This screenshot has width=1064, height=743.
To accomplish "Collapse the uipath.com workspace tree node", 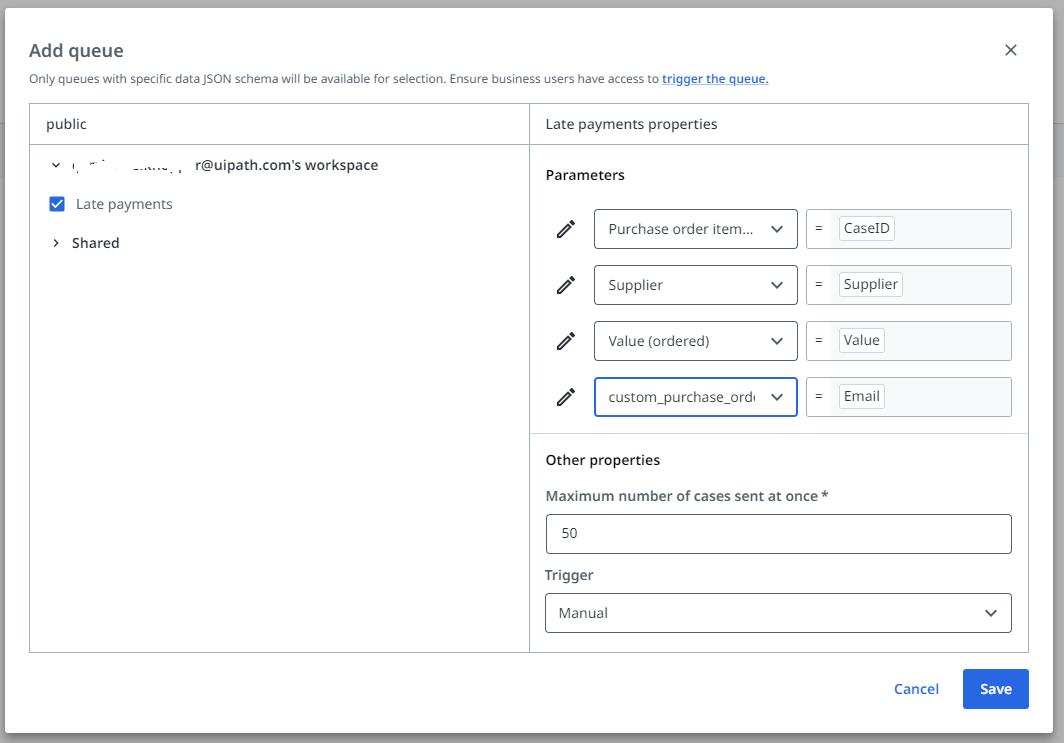I will click(x=56, y=165).
